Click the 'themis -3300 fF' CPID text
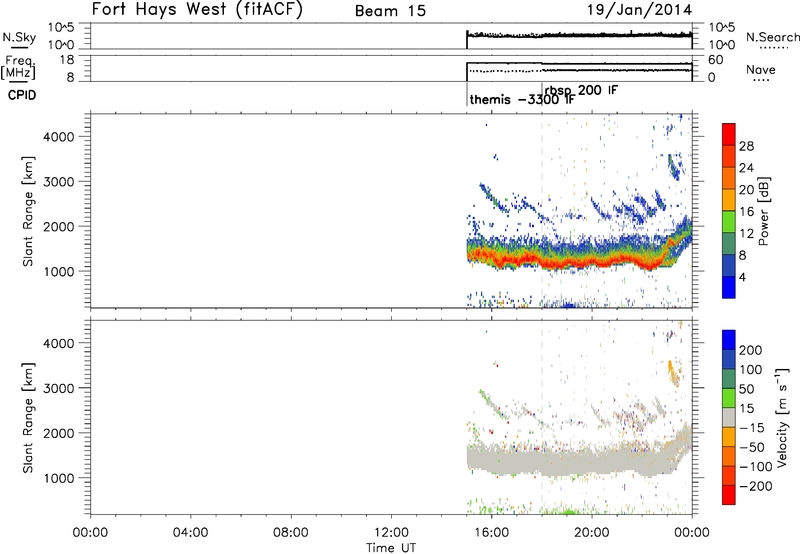The width and height of the screenshot is (800, 554). coord(522,99)
